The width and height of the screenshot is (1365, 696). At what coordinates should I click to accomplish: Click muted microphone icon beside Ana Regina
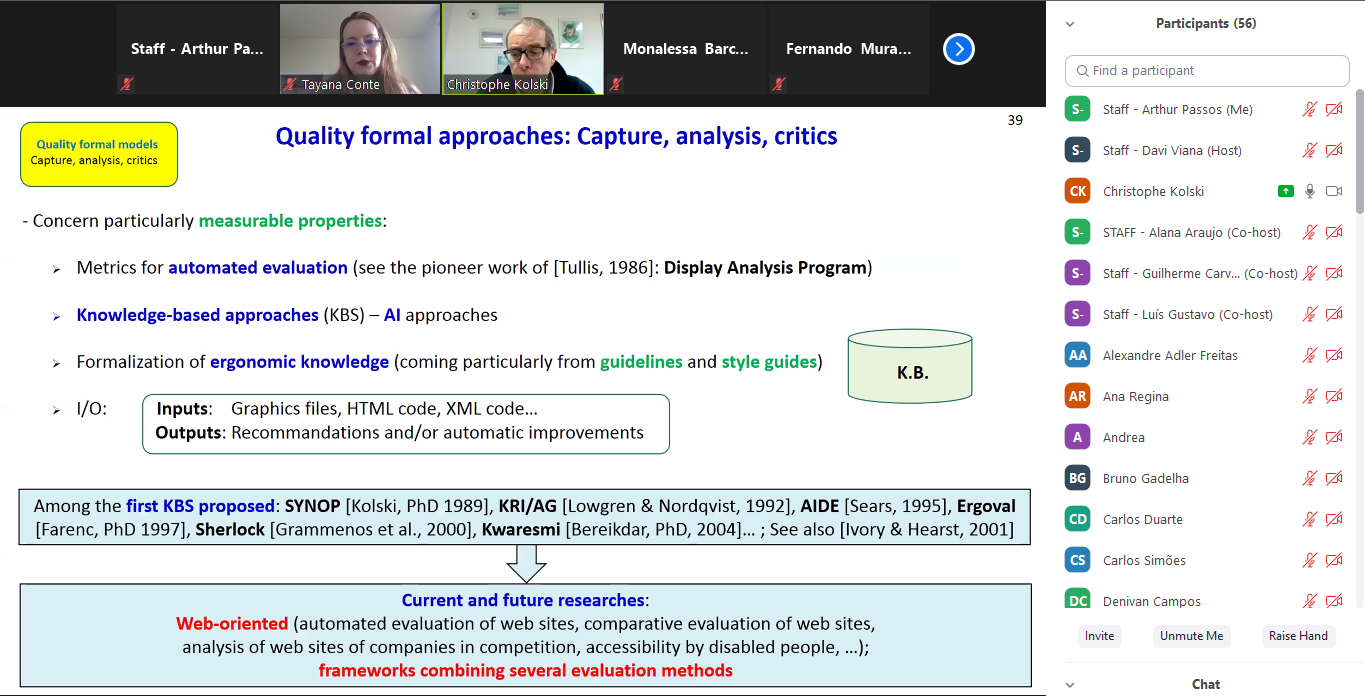(x=1310, y=396)
